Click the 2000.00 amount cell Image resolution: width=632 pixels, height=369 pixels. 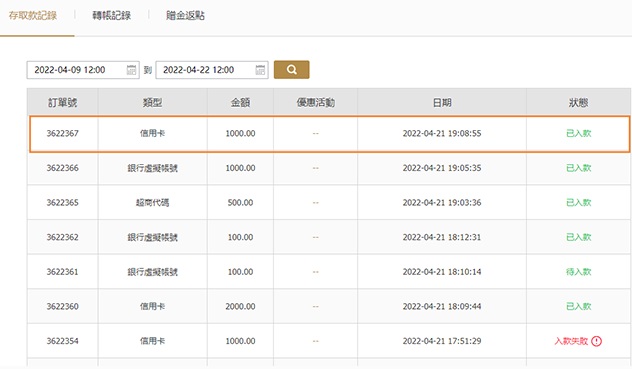(x=240, y=306)
